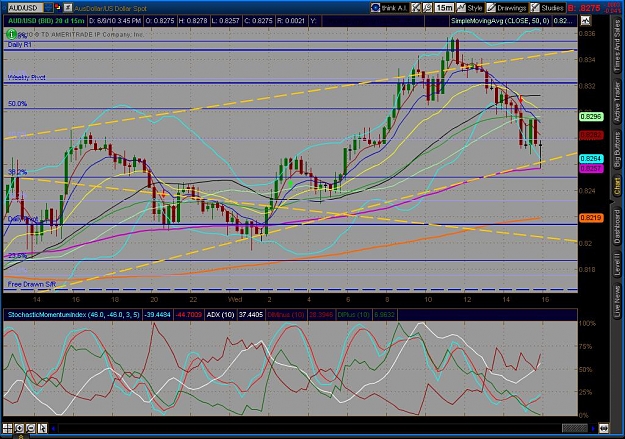Viewport: 625px width, 439px height.
Task: Click the chart settings icon above price axis
Action: point(585,20)
